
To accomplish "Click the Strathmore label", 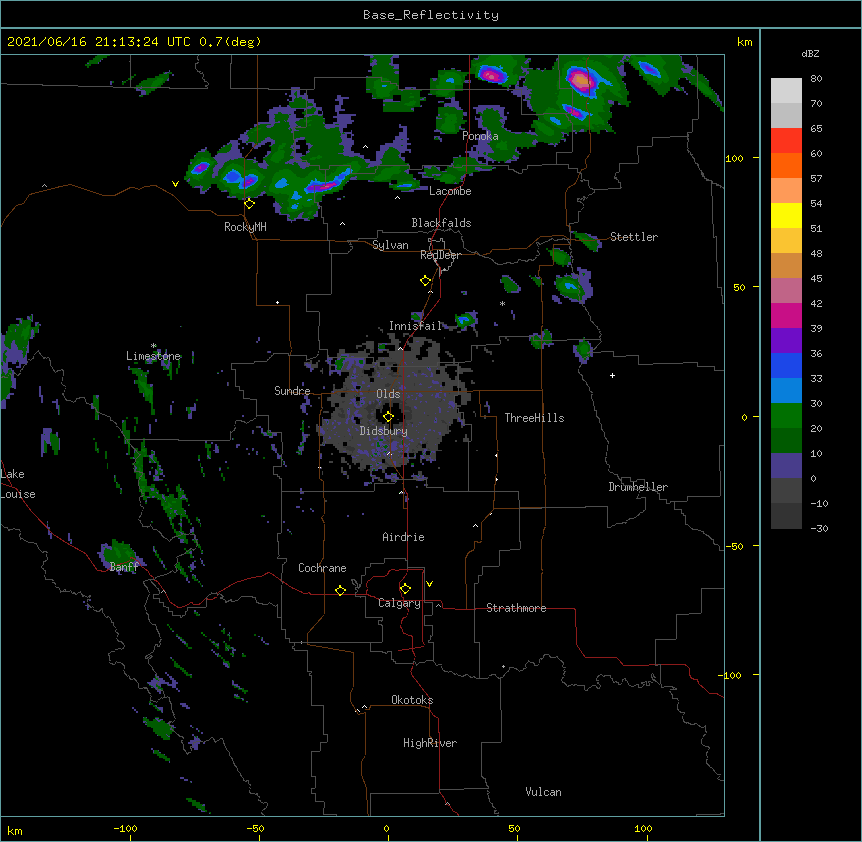I will [x=516, y=608].
